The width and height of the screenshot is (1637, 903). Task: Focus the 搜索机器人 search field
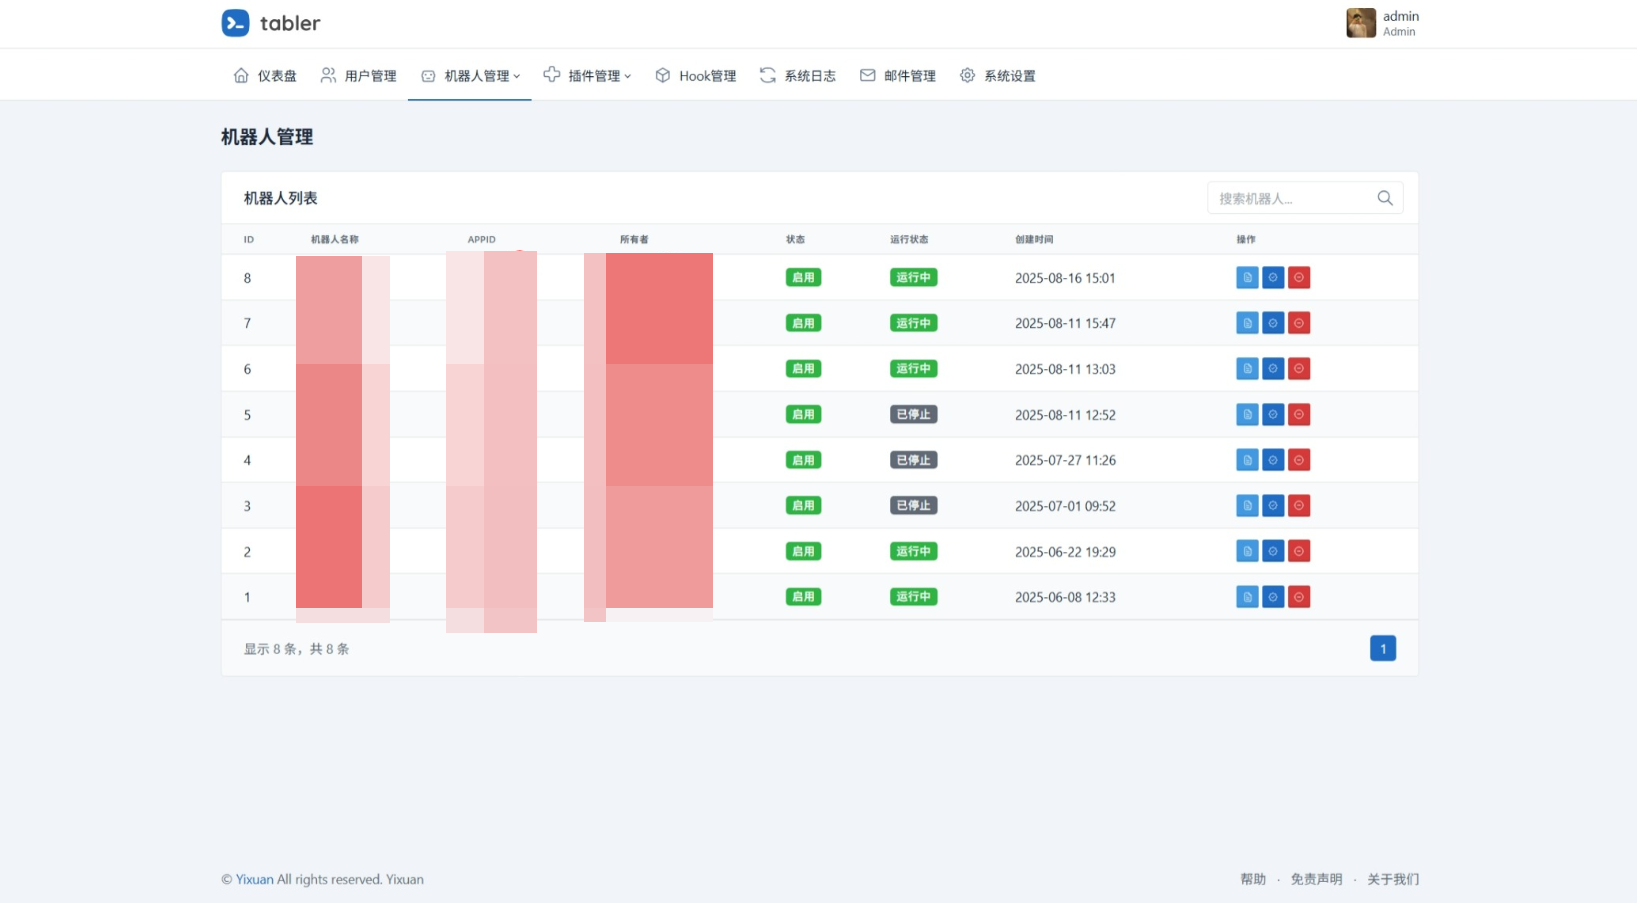click(1290, 198)
